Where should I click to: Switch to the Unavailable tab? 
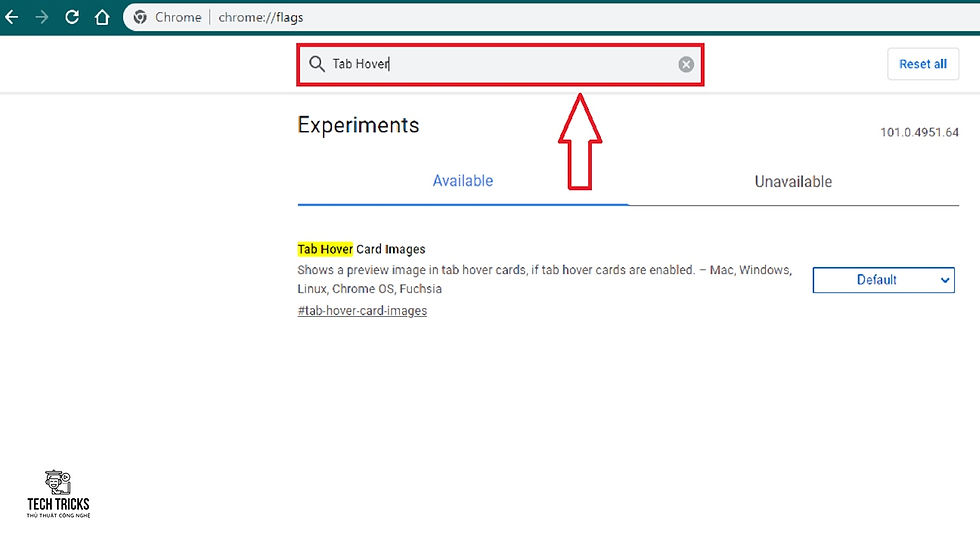pos(793,182)
